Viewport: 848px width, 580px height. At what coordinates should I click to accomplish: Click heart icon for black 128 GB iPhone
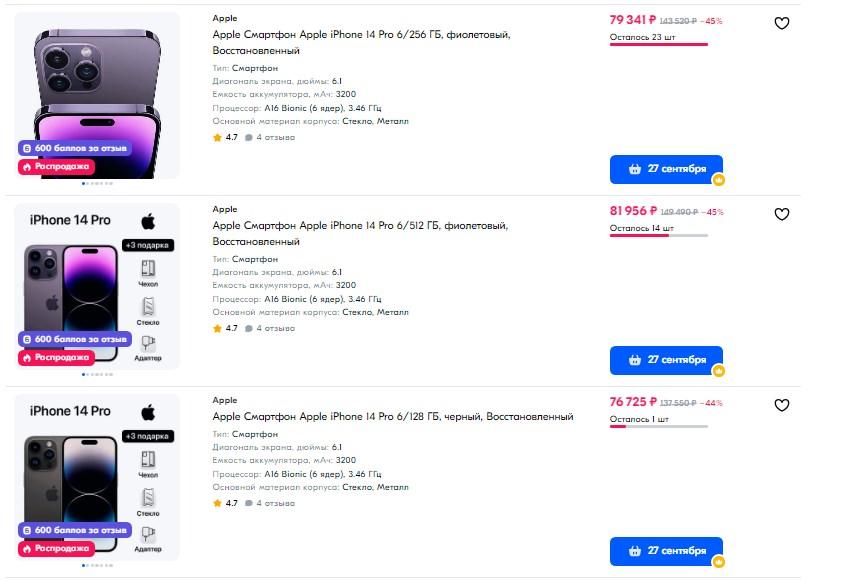(782, 405)
